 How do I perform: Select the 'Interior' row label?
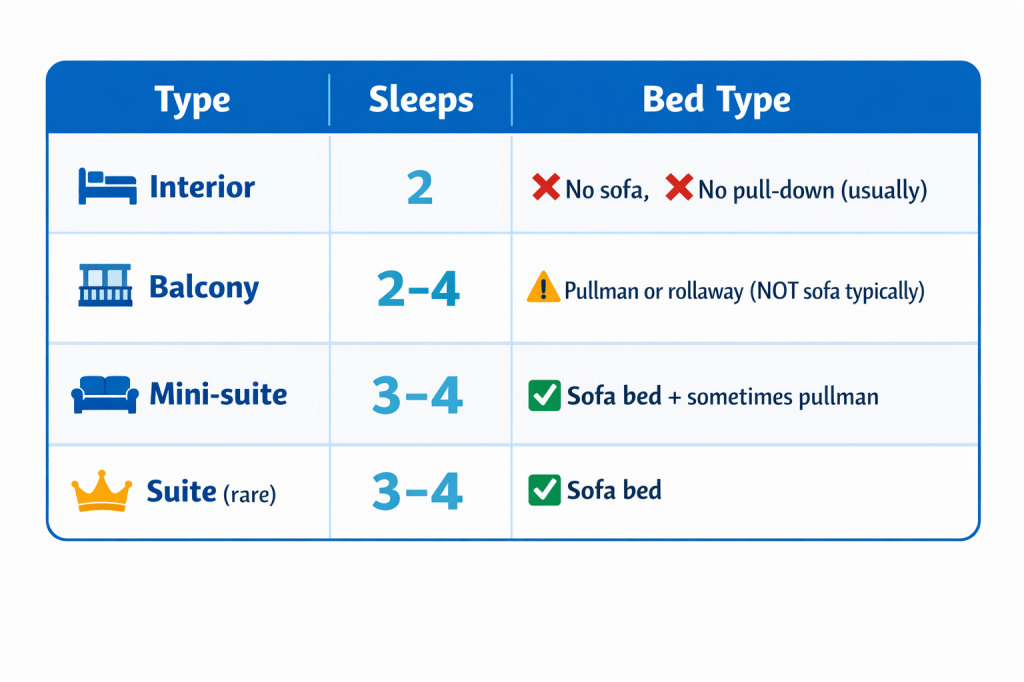(x=202, y=187)
